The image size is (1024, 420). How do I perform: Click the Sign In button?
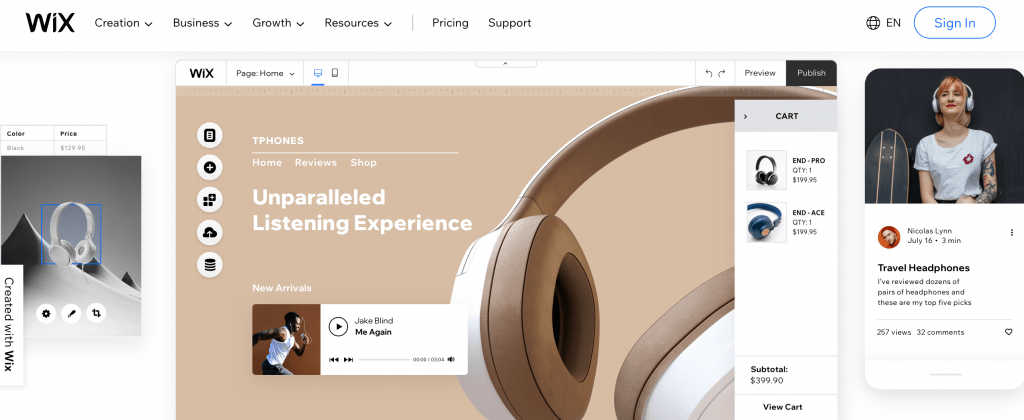(954, 23)
